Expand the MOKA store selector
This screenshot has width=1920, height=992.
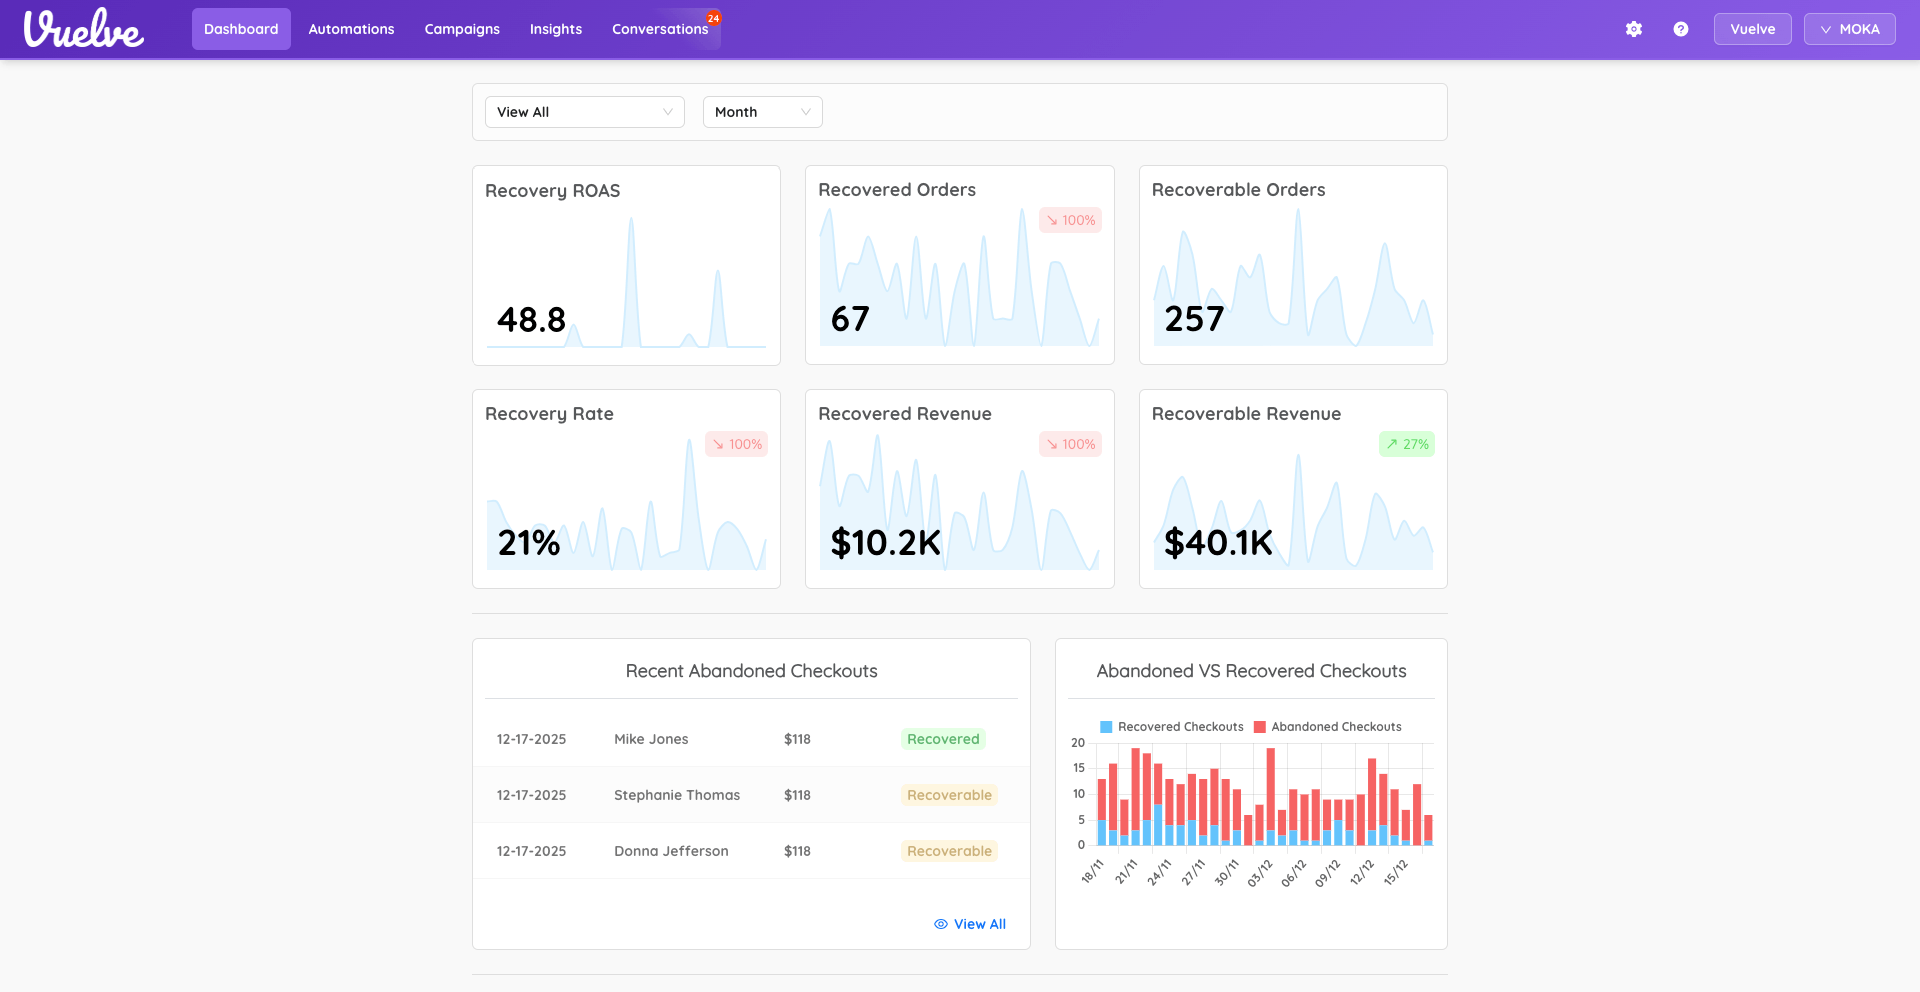pos(1849,29)
